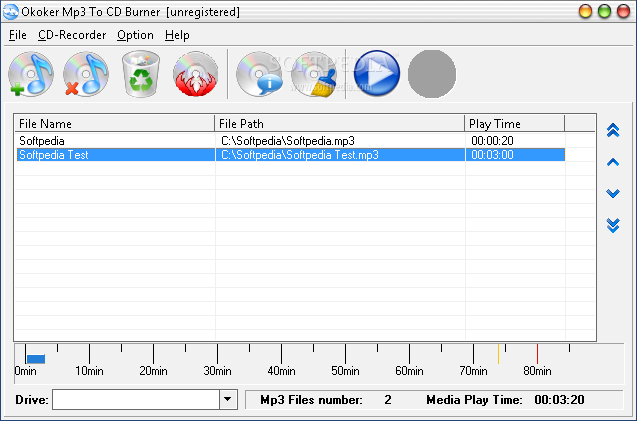Click the red 80min marker on timeline
Viewport: 637px width, 421px height.
pyautogui.click(x=537, y=354)
